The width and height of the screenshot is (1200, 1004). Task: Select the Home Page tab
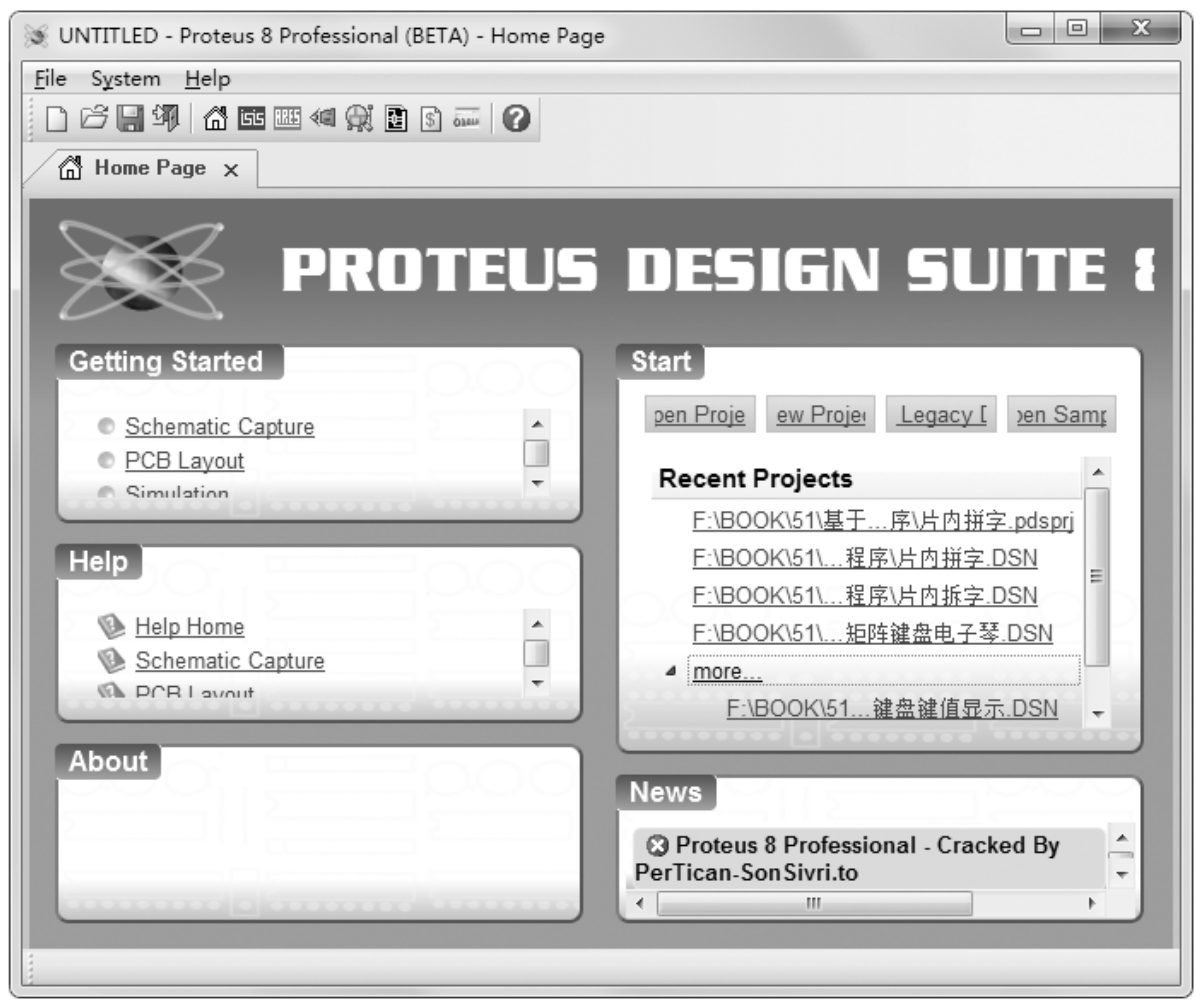(146, 168)
